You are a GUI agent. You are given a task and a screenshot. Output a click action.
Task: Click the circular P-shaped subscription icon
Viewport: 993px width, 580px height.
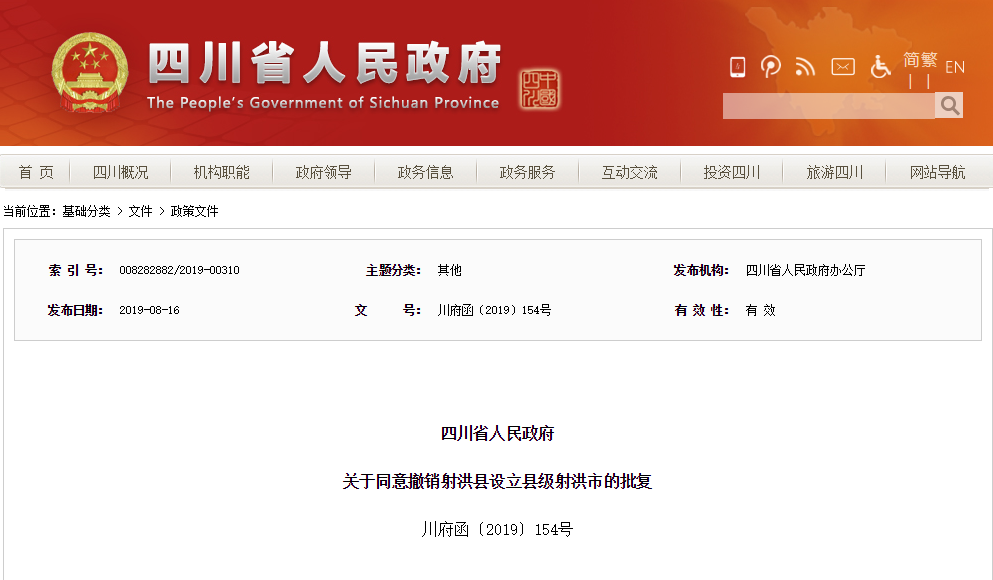pos(771,67)
